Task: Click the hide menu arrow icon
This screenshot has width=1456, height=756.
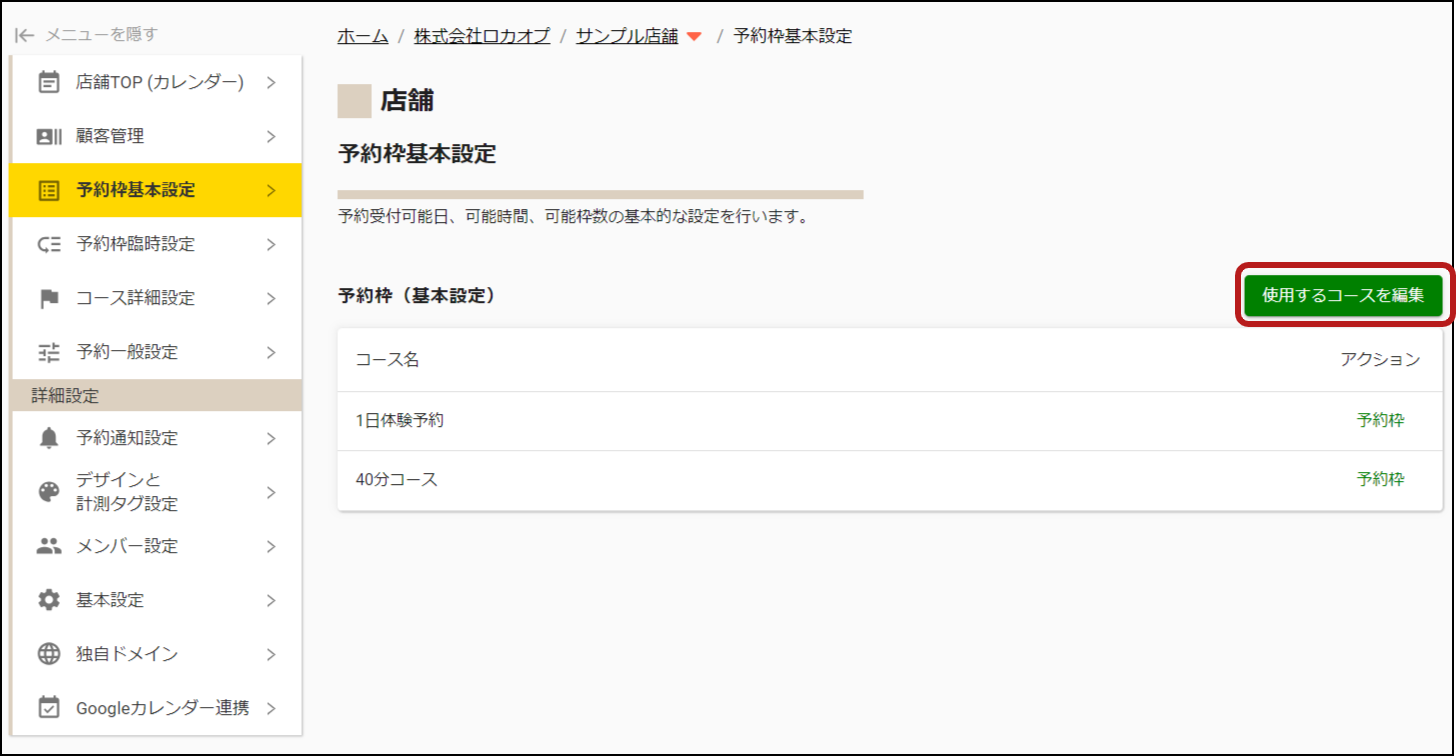Action: [25, 35]
